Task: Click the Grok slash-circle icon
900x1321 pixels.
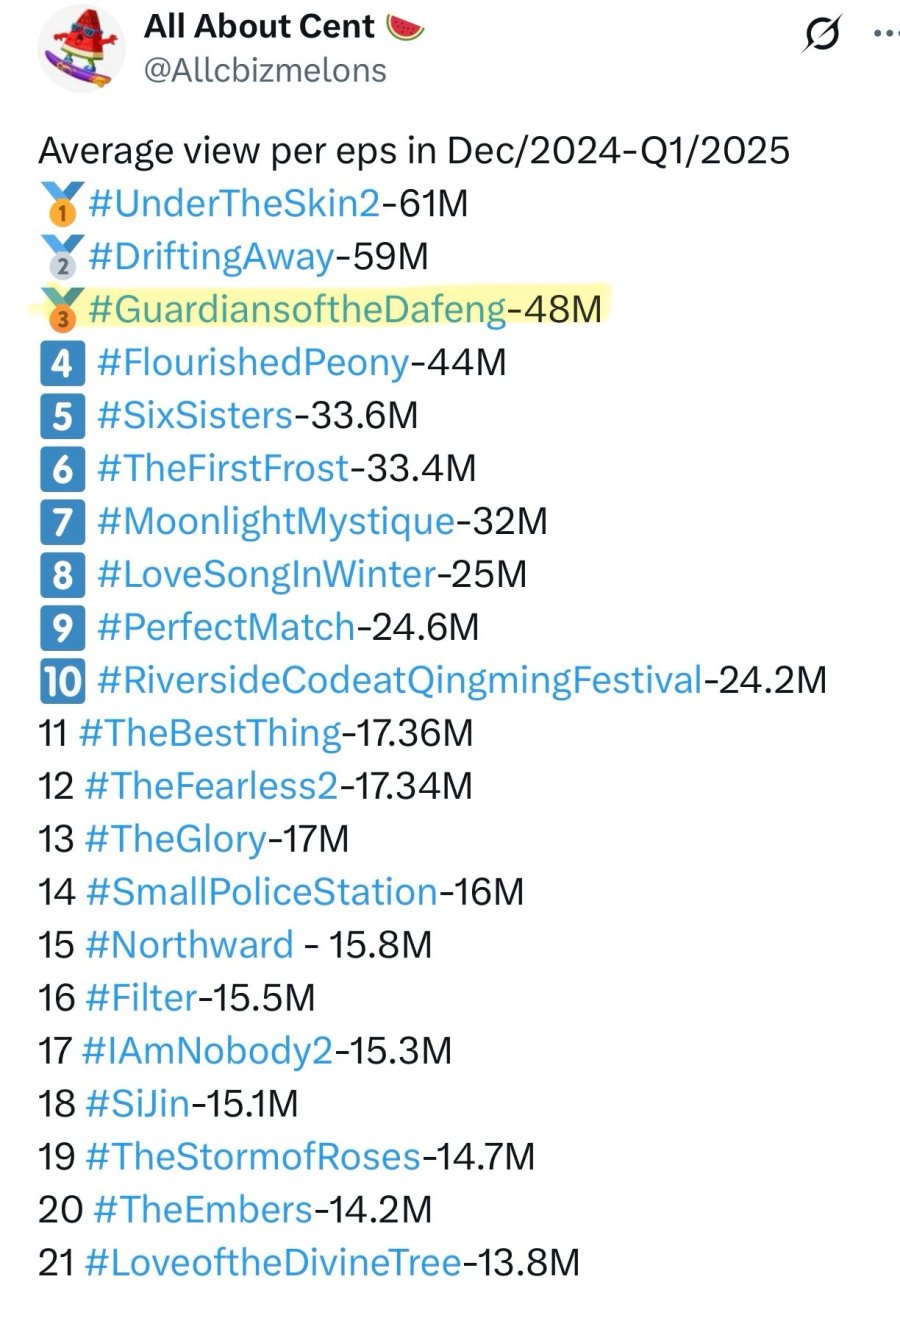Action: click(x=821, y=33)
